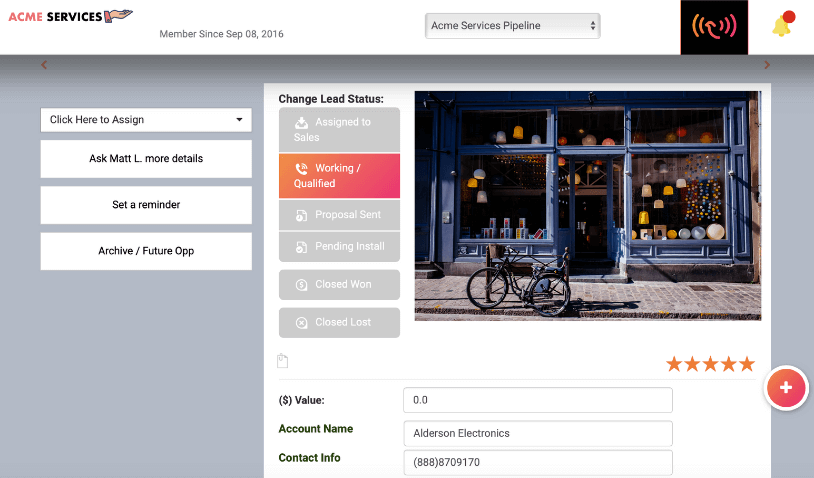Click Ask Matt L. more details button
814x478 pixels.
[x=146, y=159]
